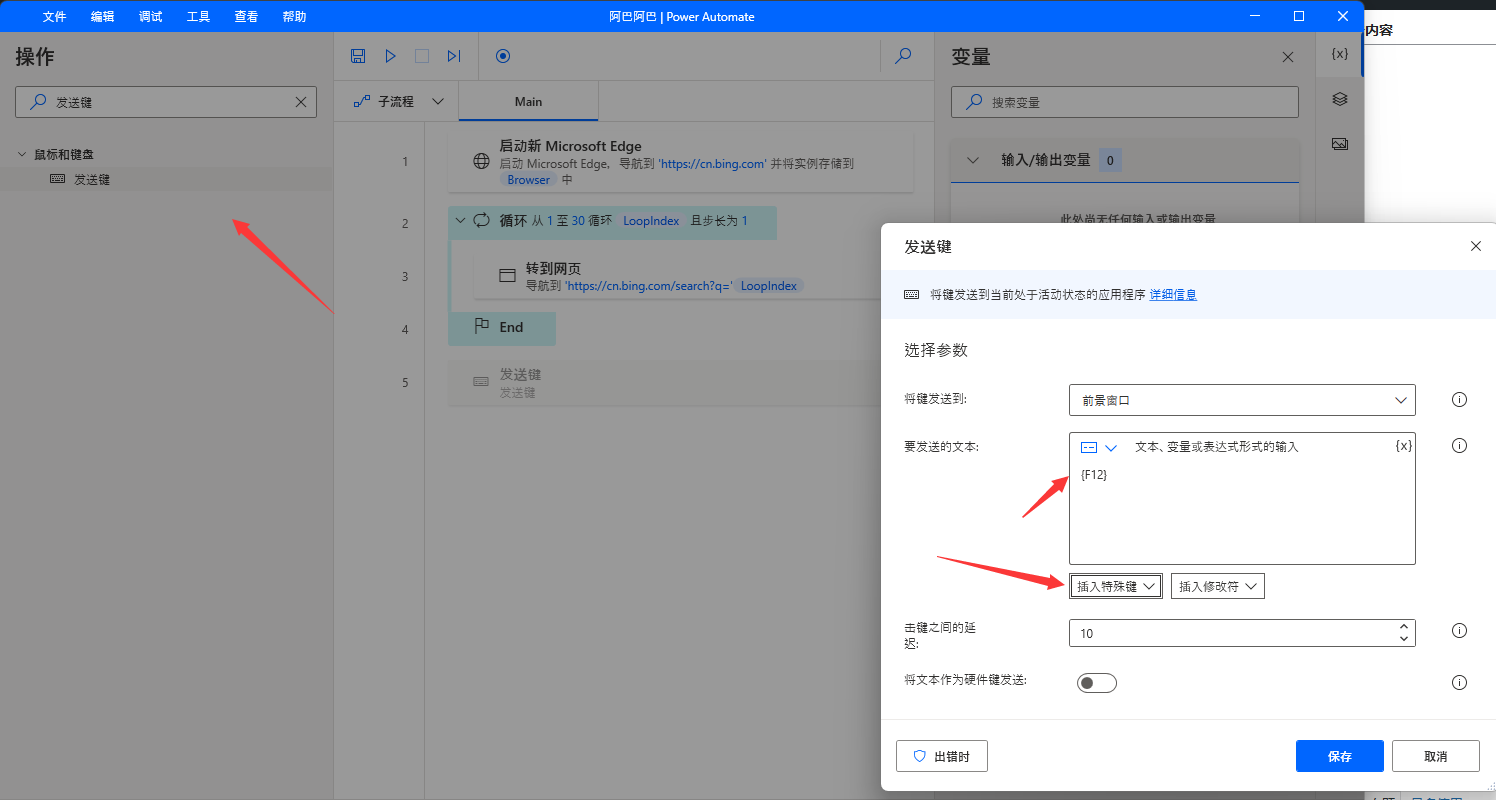Open the 插入特殊键 dropdown
Viewport: 1496px width, 800px height.
point(1116,586)
